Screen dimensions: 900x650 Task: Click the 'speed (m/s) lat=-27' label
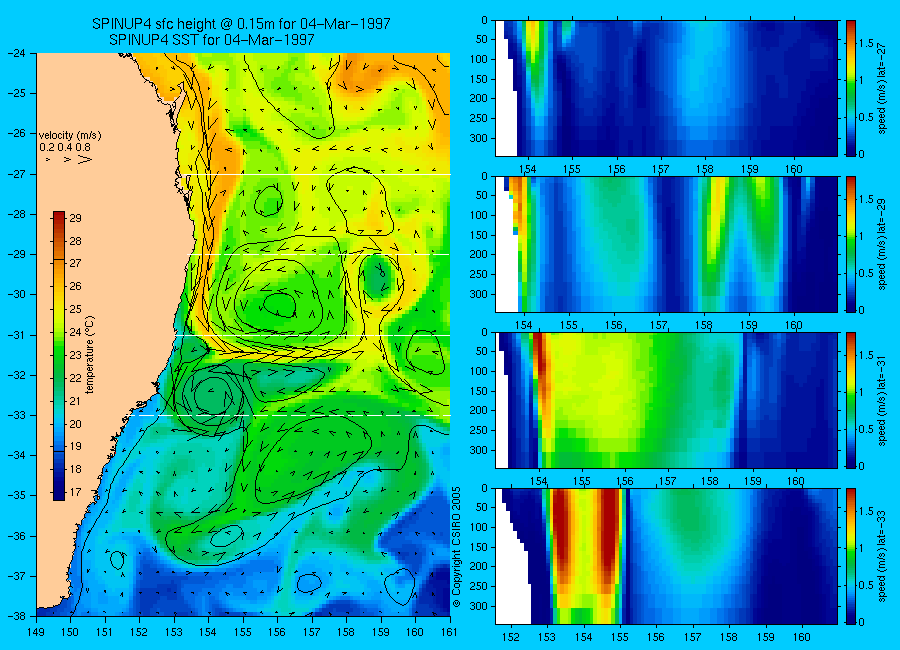(x=883, y=88)
